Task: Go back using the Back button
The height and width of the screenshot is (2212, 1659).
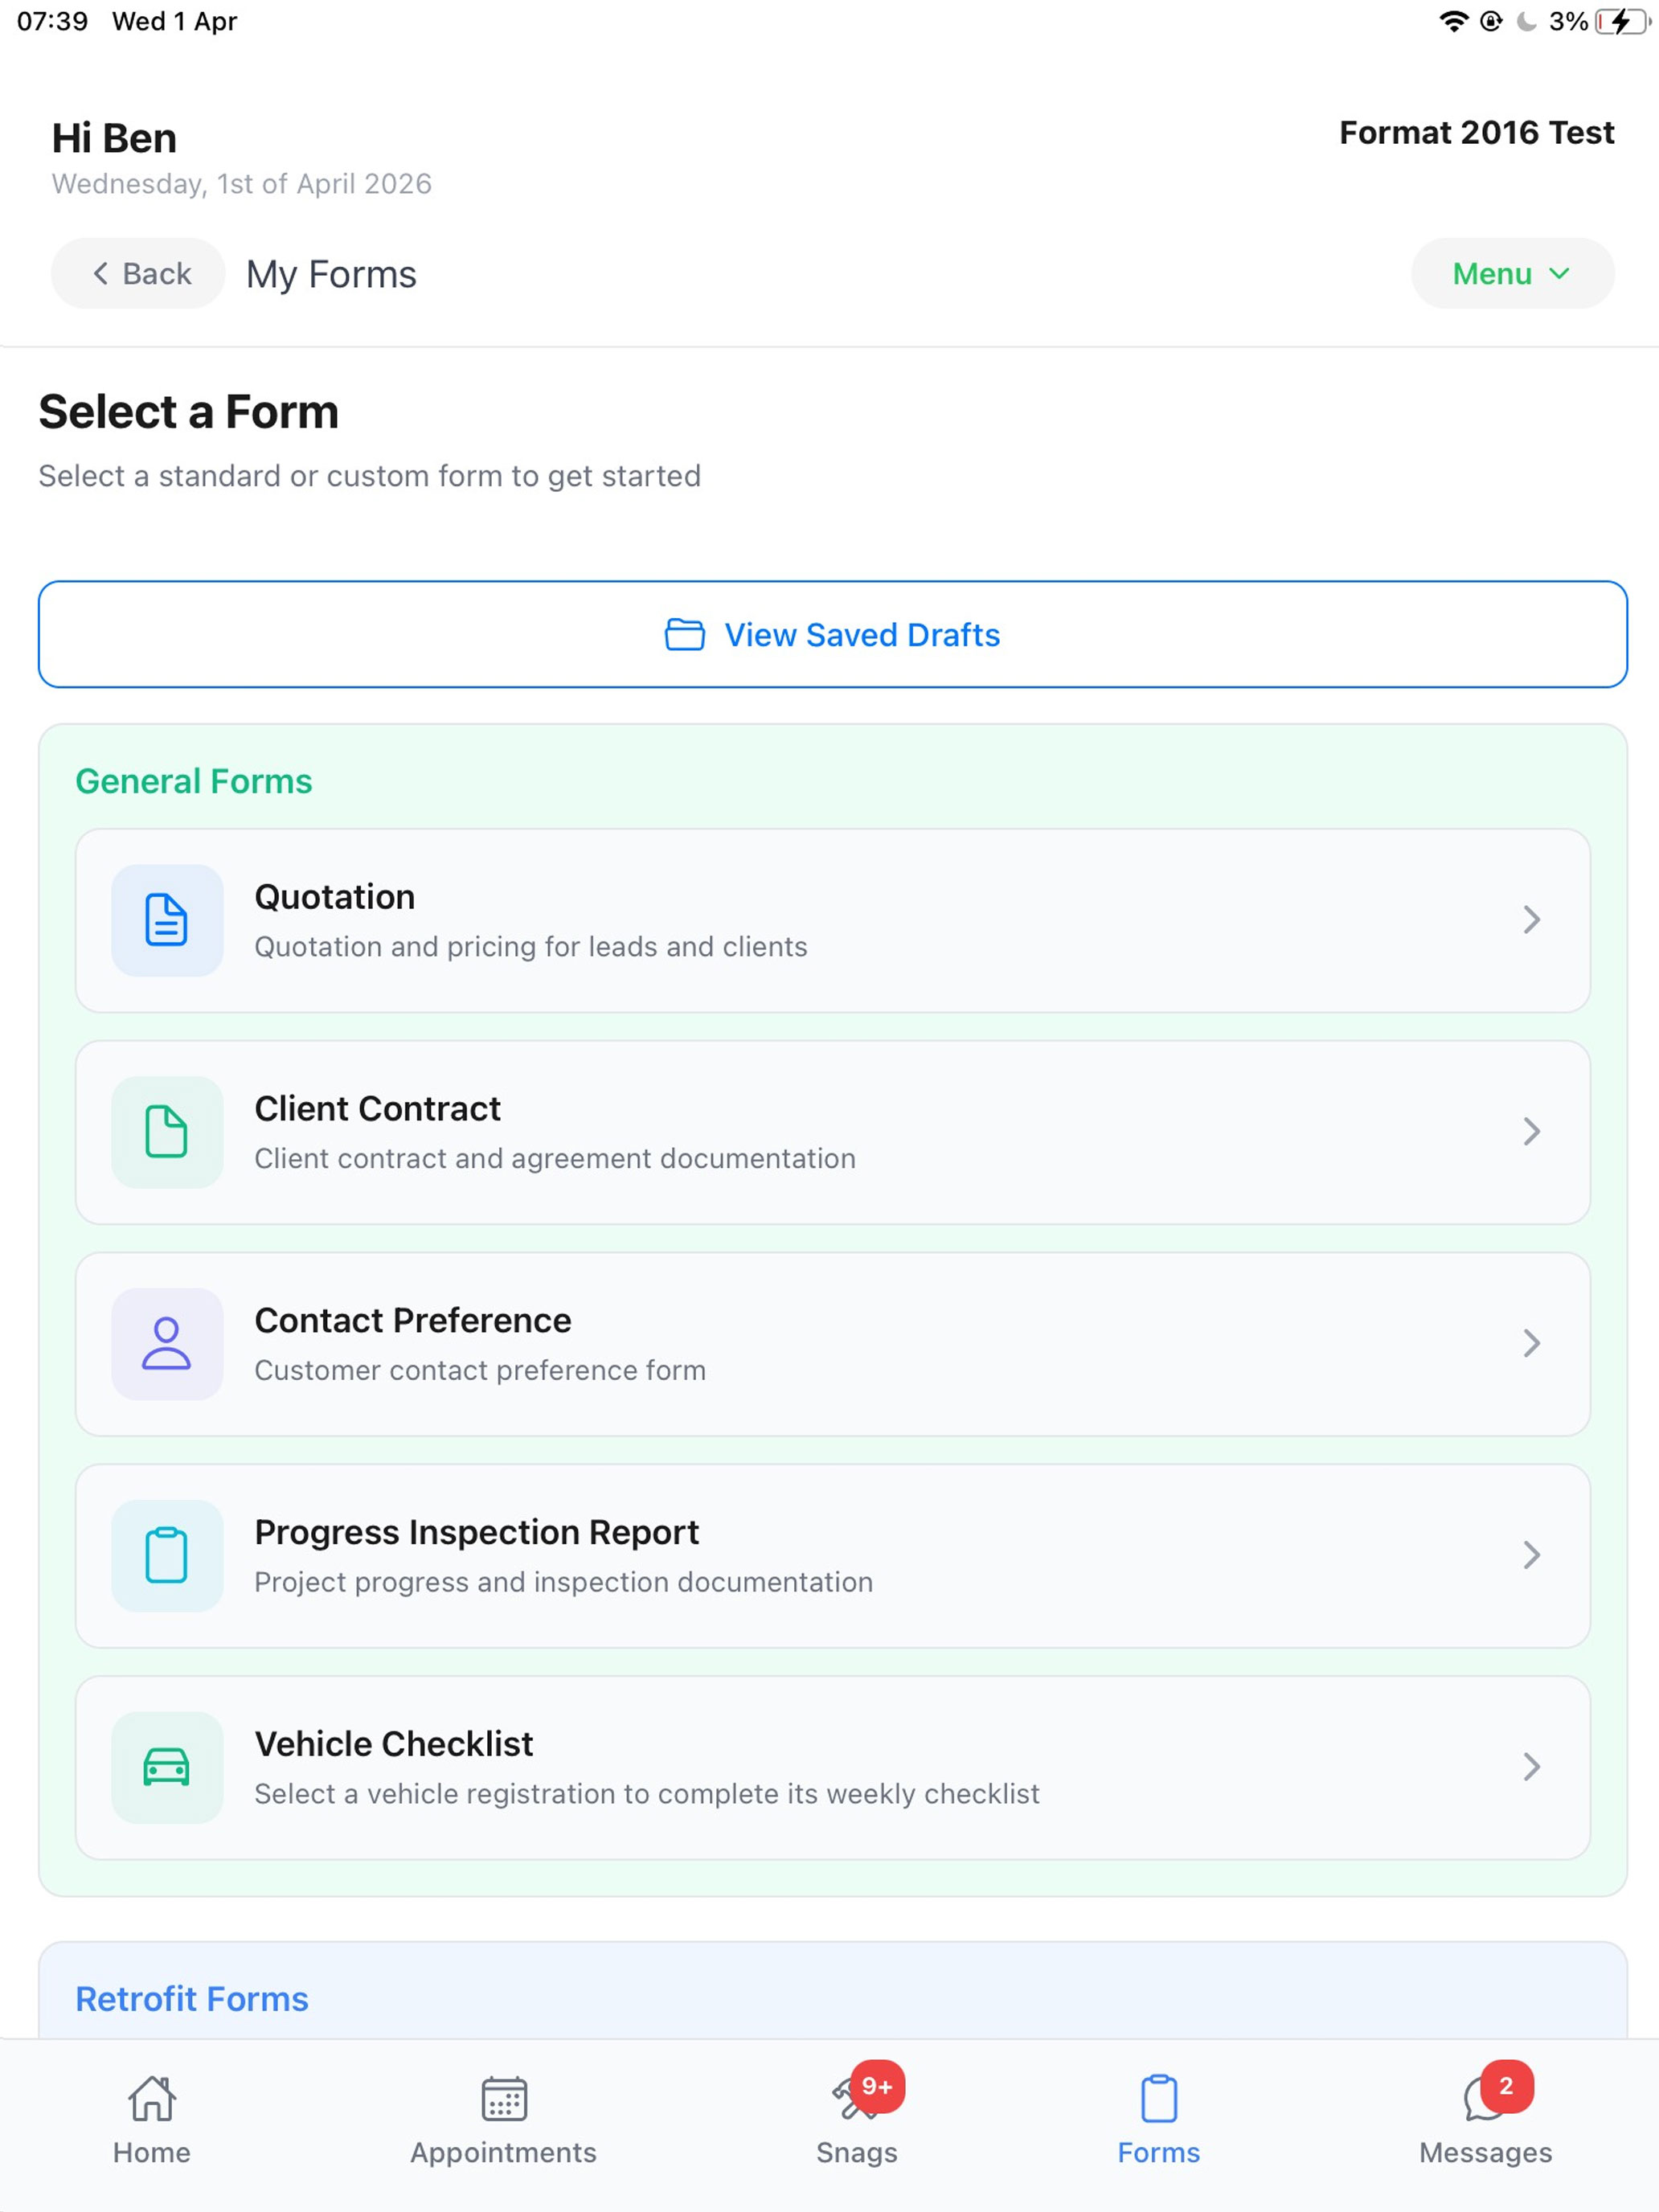Action: click(138, 273)
